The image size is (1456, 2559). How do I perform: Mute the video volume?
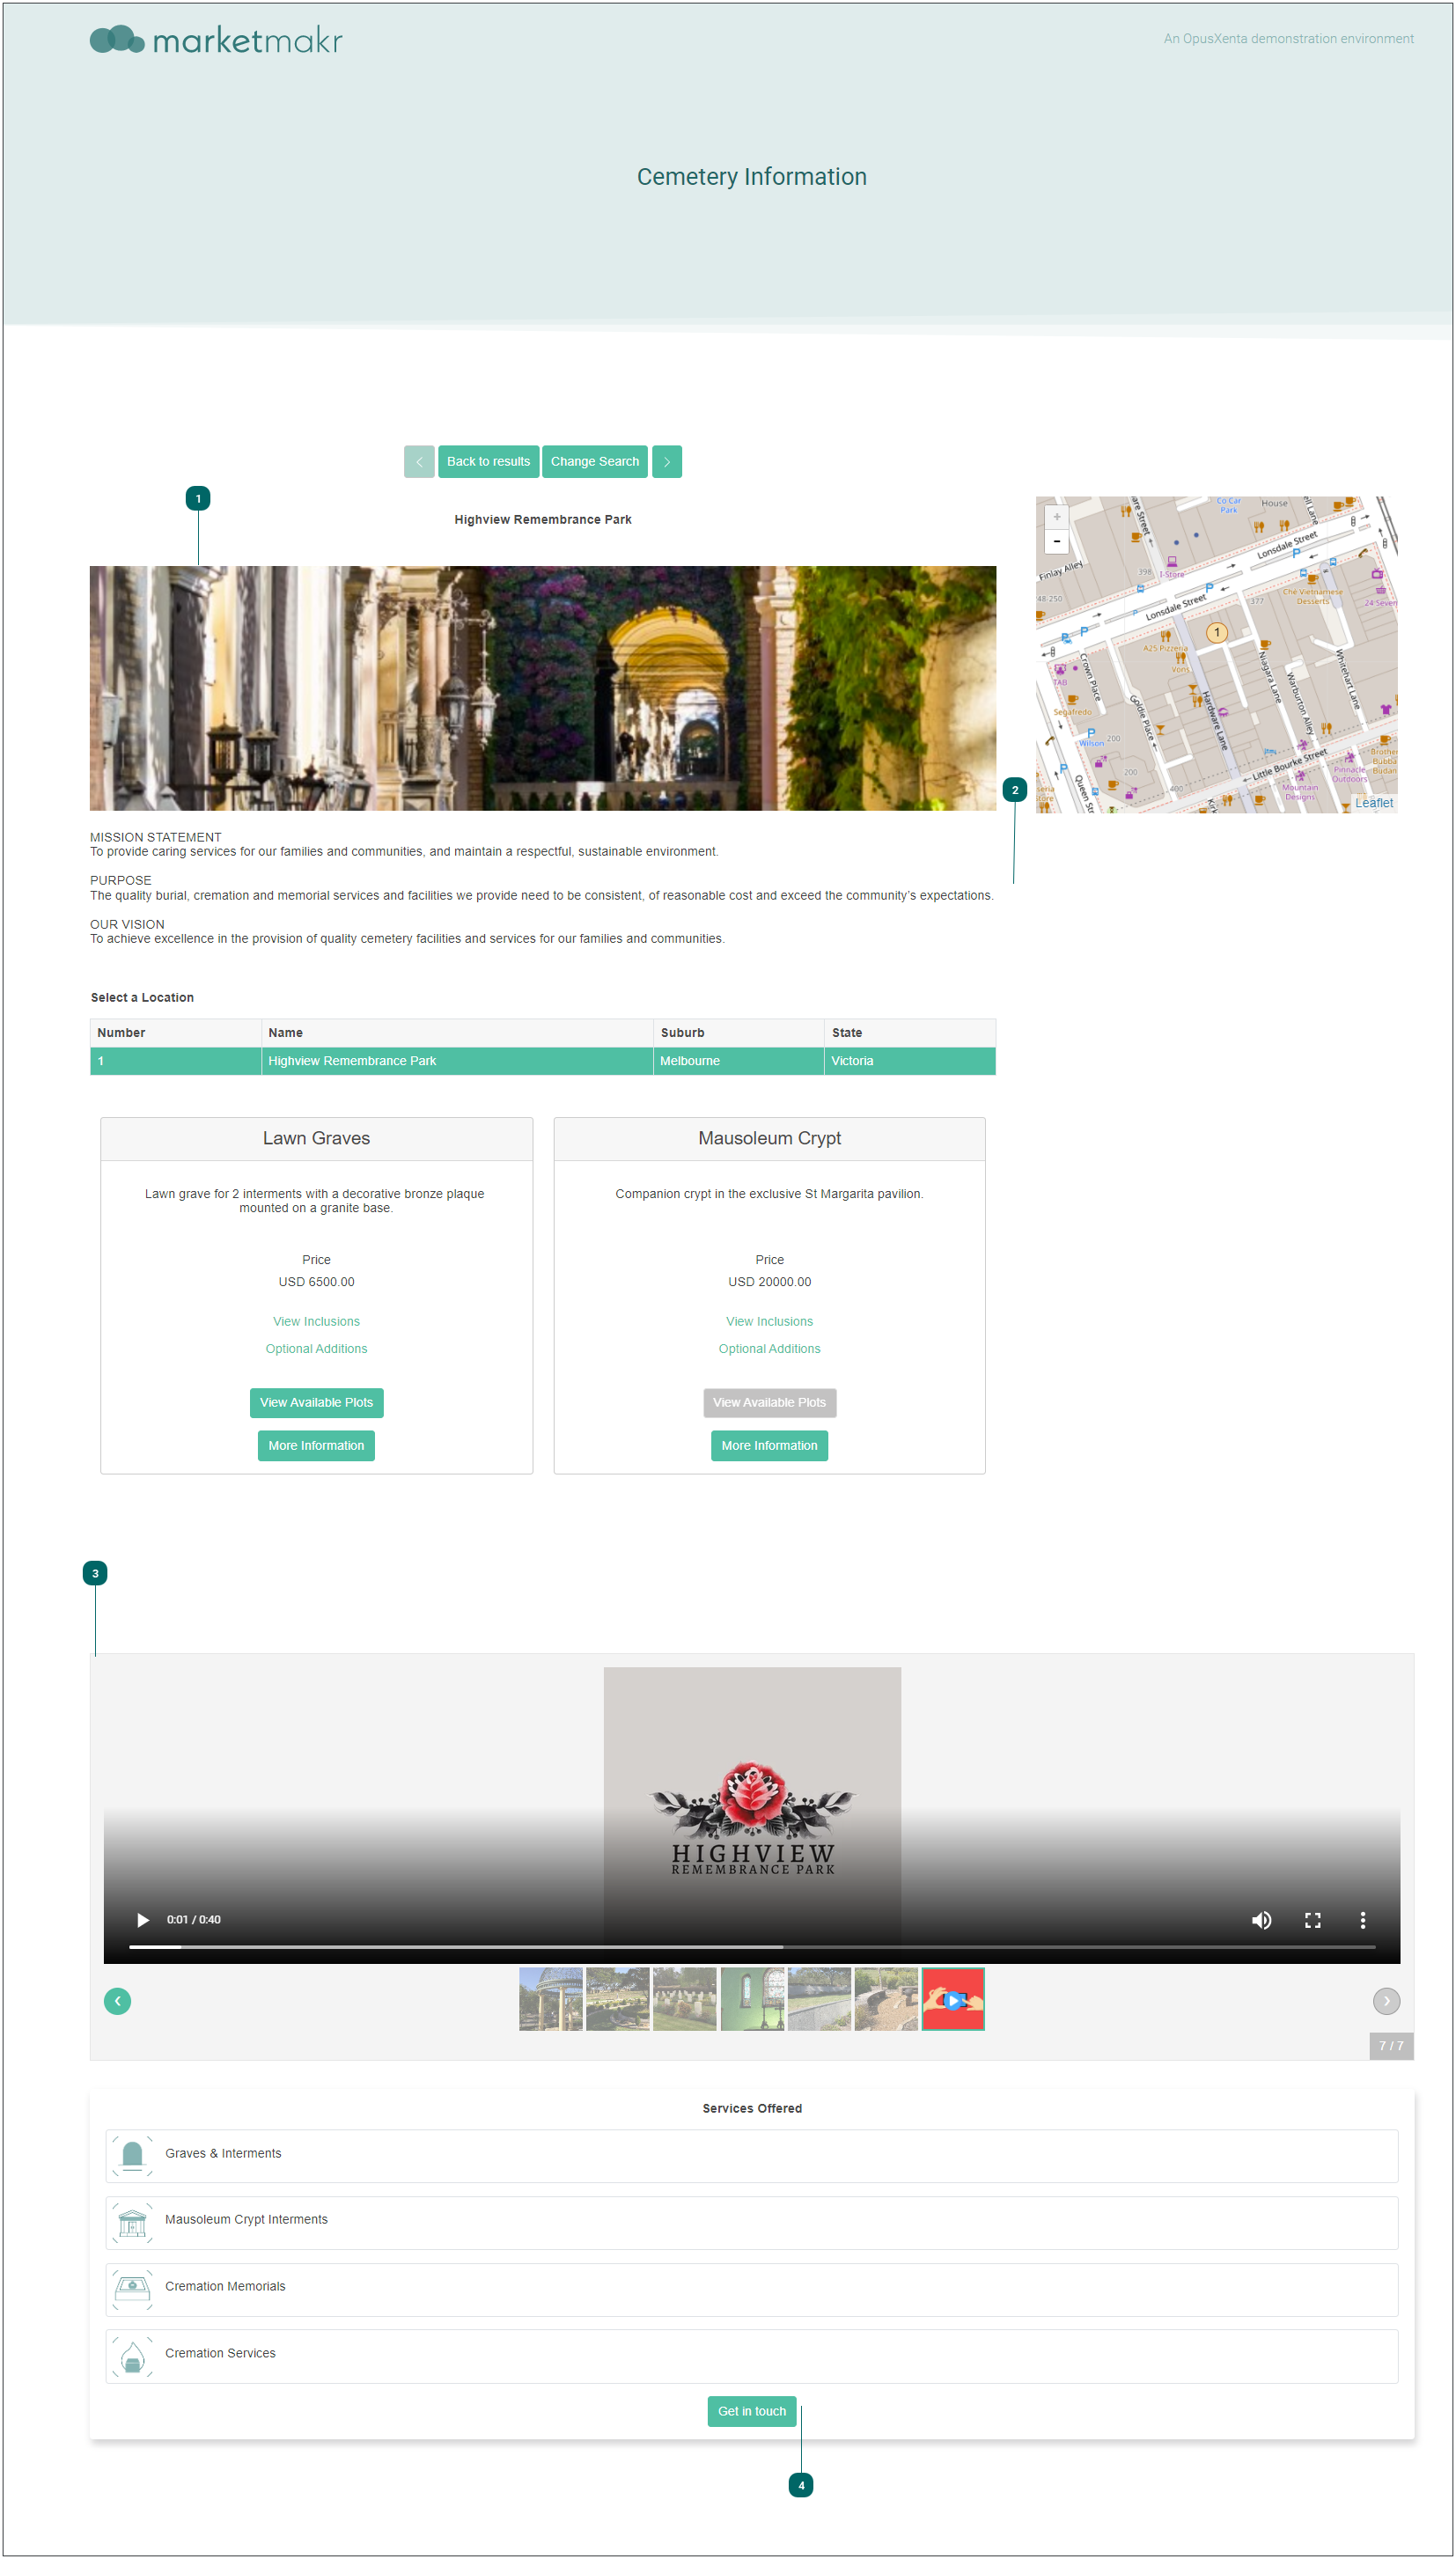[1262, 1920]
